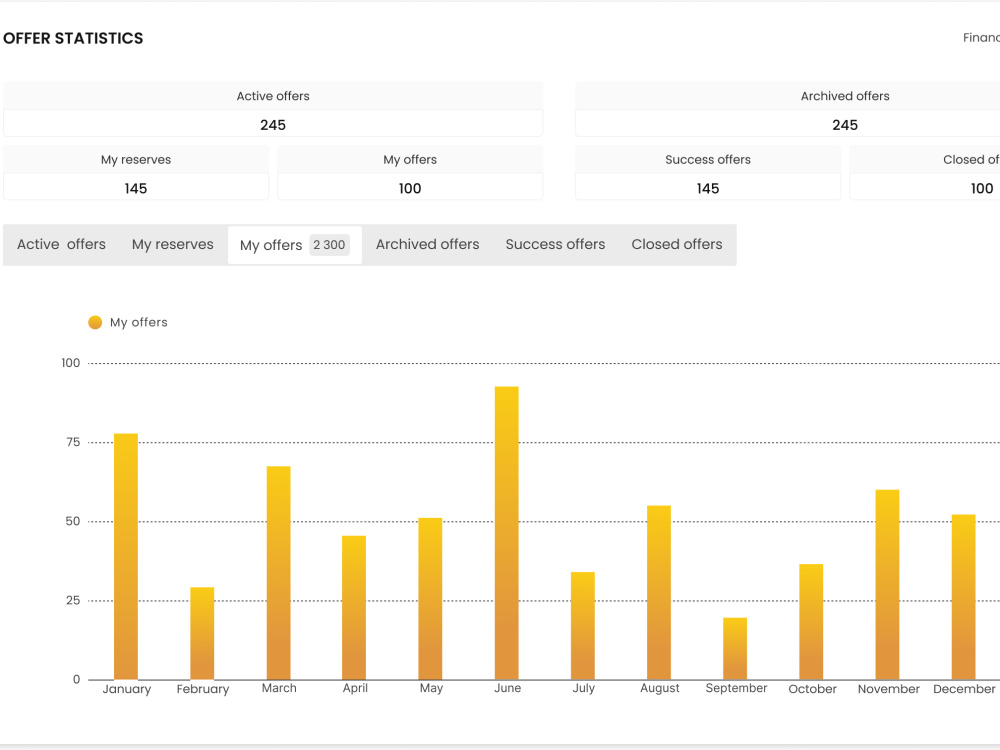
Task: Select the March bar in chart
Action: coord(279,573)
